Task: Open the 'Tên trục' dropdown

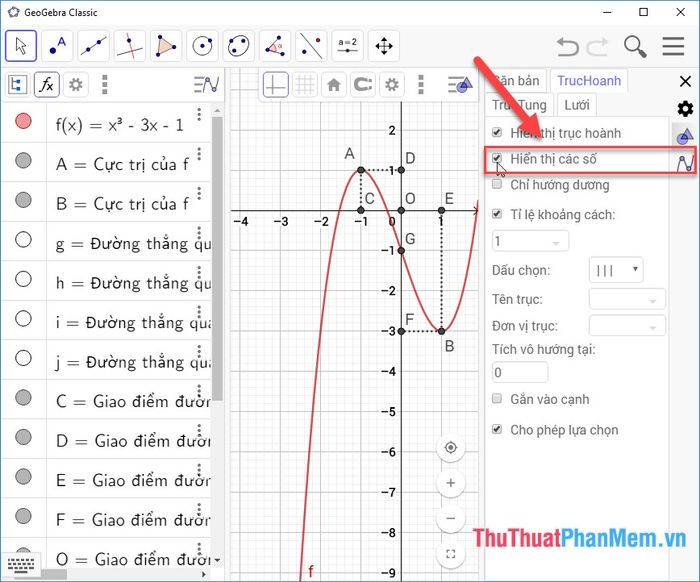Action: coord(627,299)
